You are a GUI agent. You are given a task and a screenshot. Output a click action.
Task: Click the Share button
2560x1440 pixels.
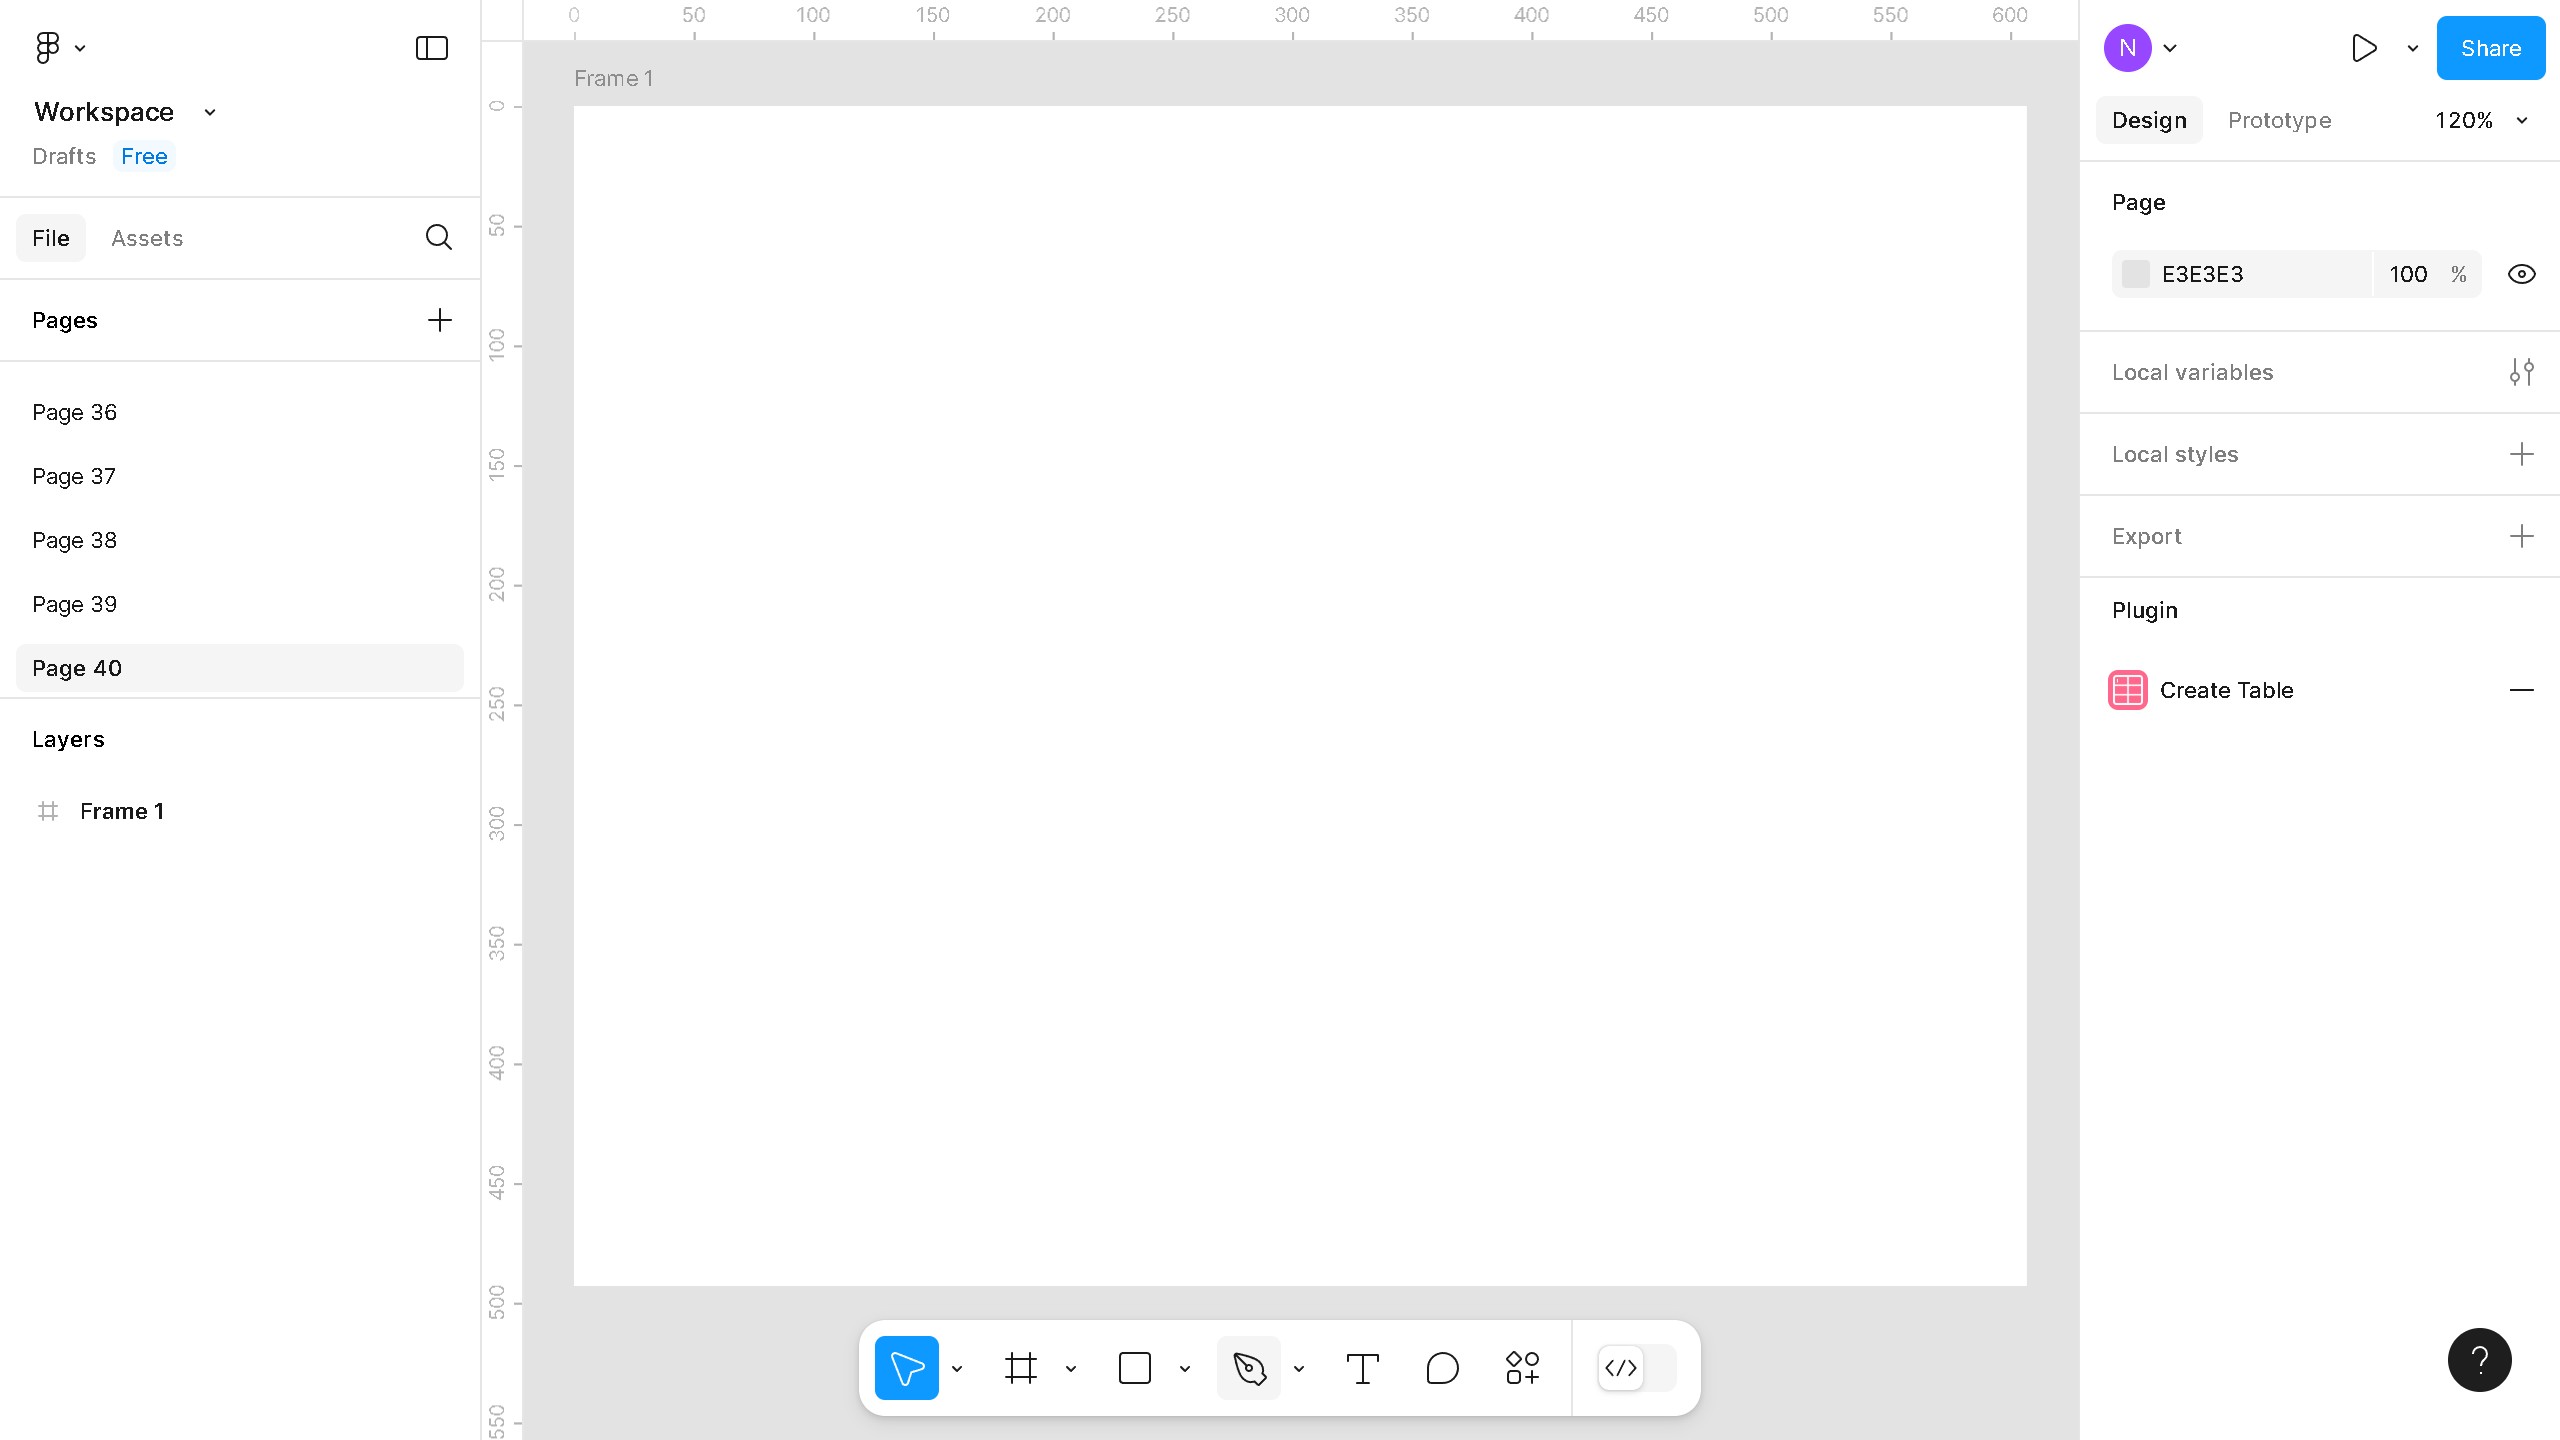2490,47
